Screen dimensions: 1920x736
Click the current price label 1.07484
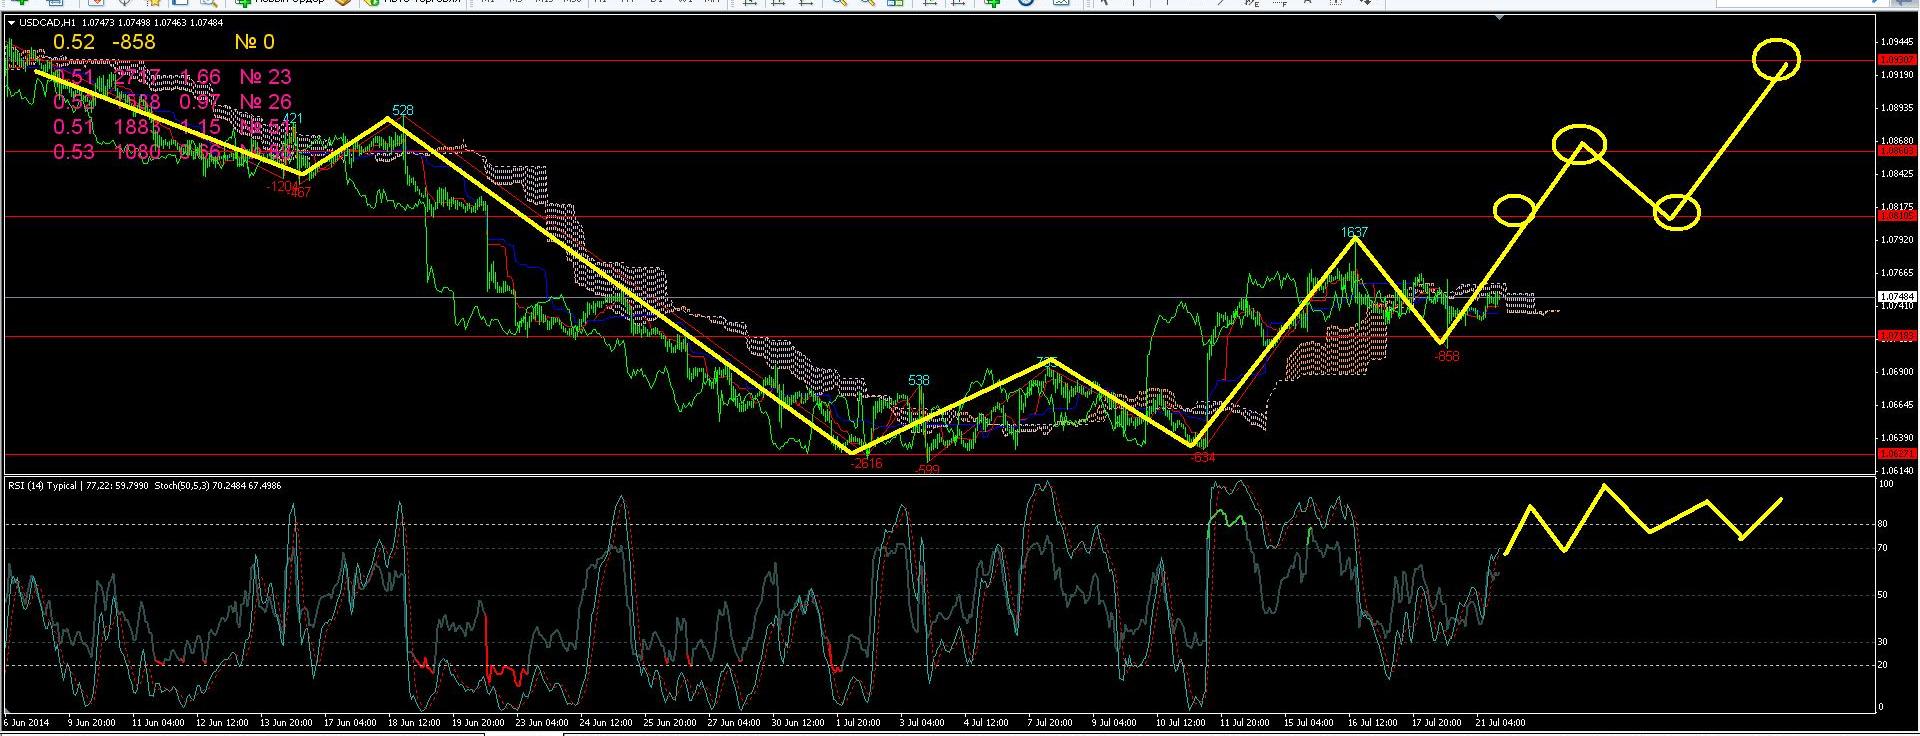[x=1896, y=297]
